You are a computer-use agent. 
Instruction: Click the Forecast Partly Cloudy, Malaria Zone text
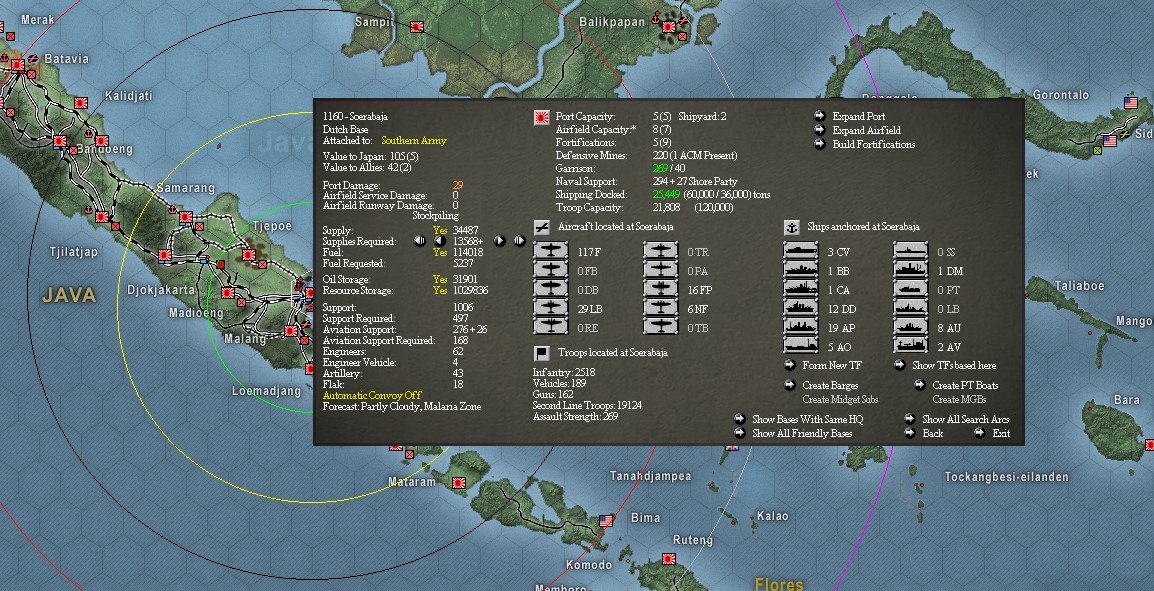click(402, 406)
